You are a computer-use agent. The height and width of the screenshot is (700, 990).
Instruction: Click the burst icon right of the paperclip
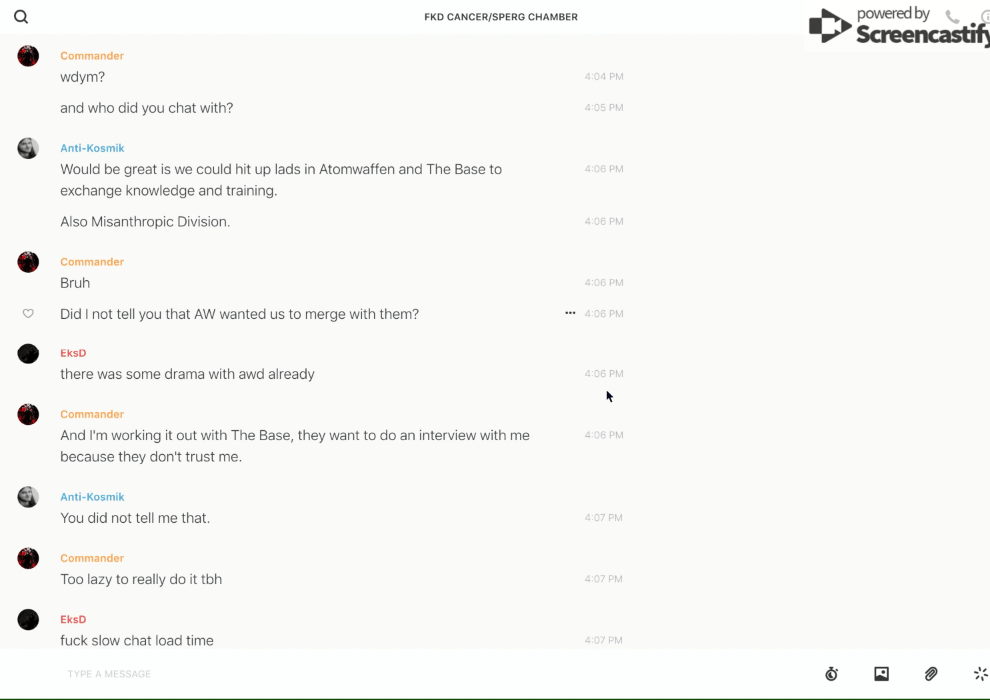coord(980,674)
